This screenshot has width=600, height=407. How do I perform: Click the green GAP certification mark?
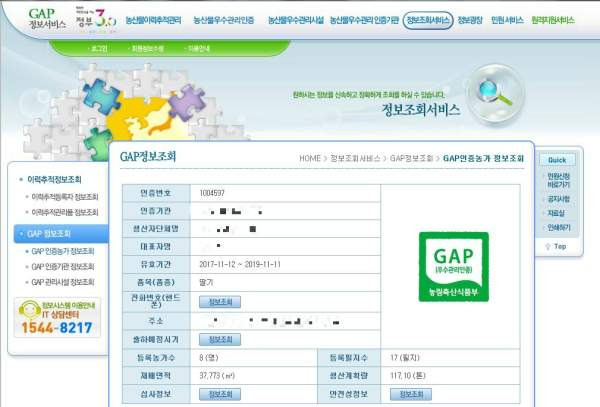(x=453, y=267)
